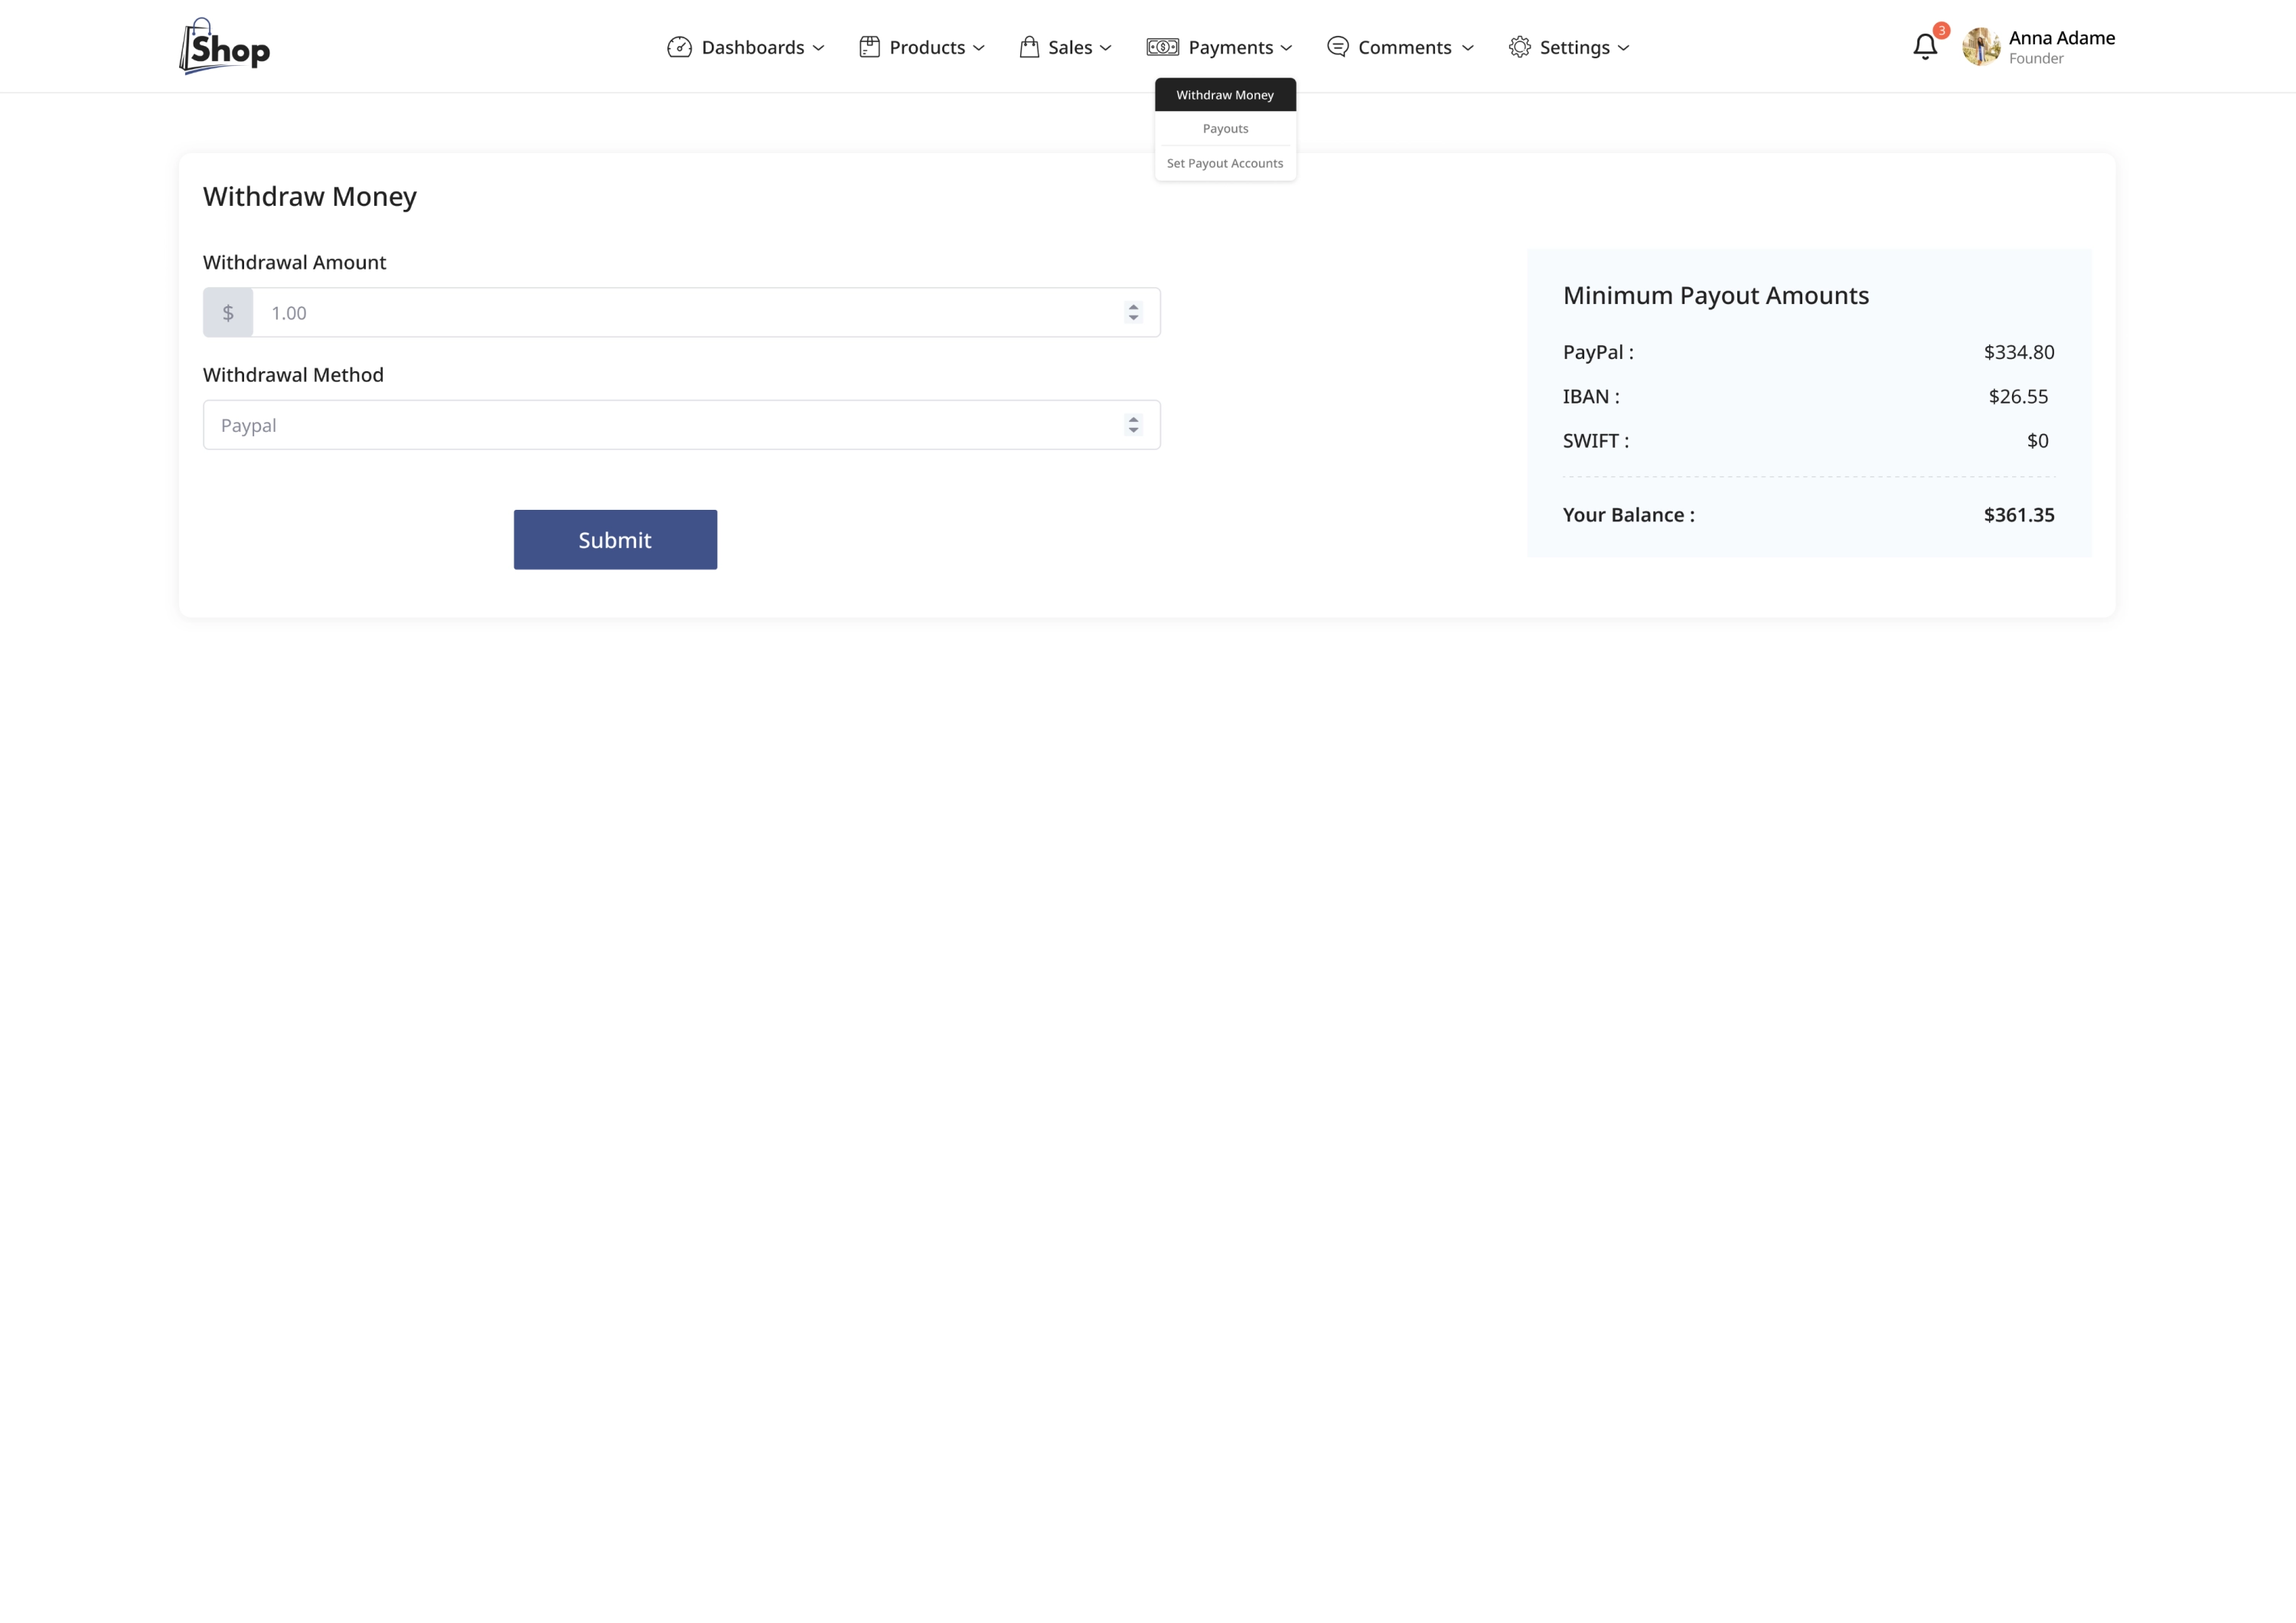Choose Set Payout Accounts menu entry

pyautogui.click(x=1224, y=163)
